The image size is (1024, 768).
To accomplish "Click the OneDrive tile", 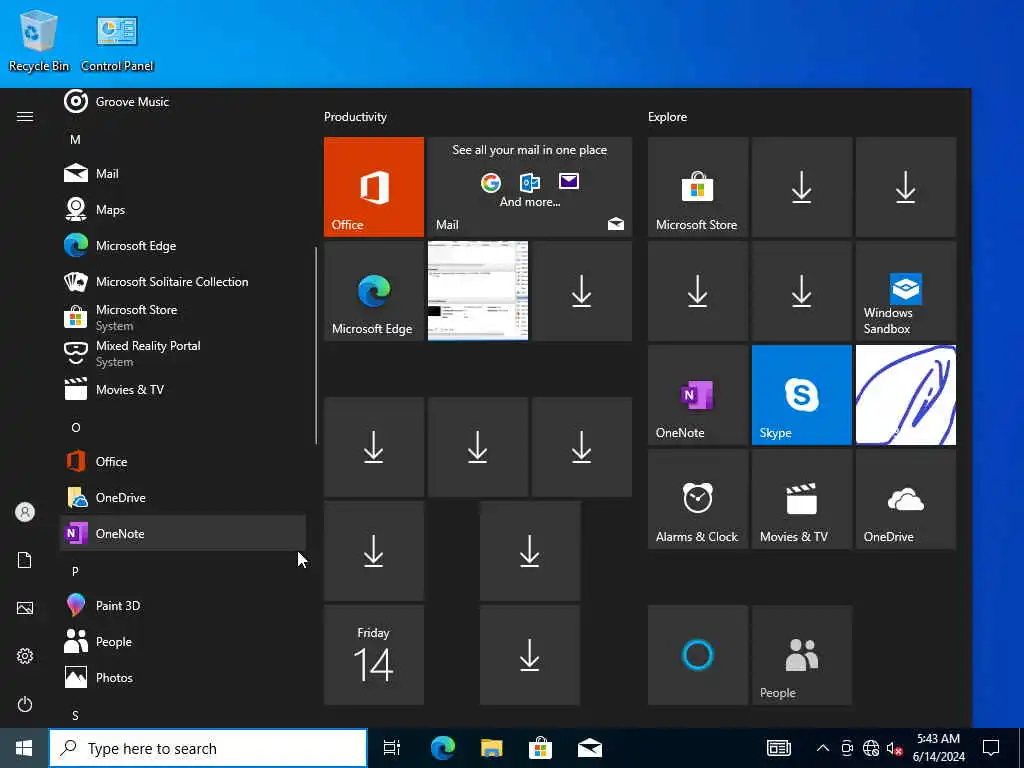I will pyautogui.click(x=906, y=499).
